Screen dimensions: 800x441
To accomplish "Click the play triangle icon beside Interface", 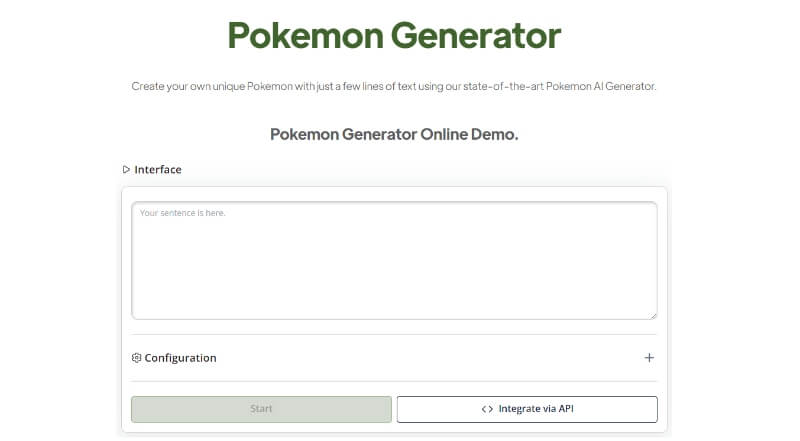I will [126, 169].
